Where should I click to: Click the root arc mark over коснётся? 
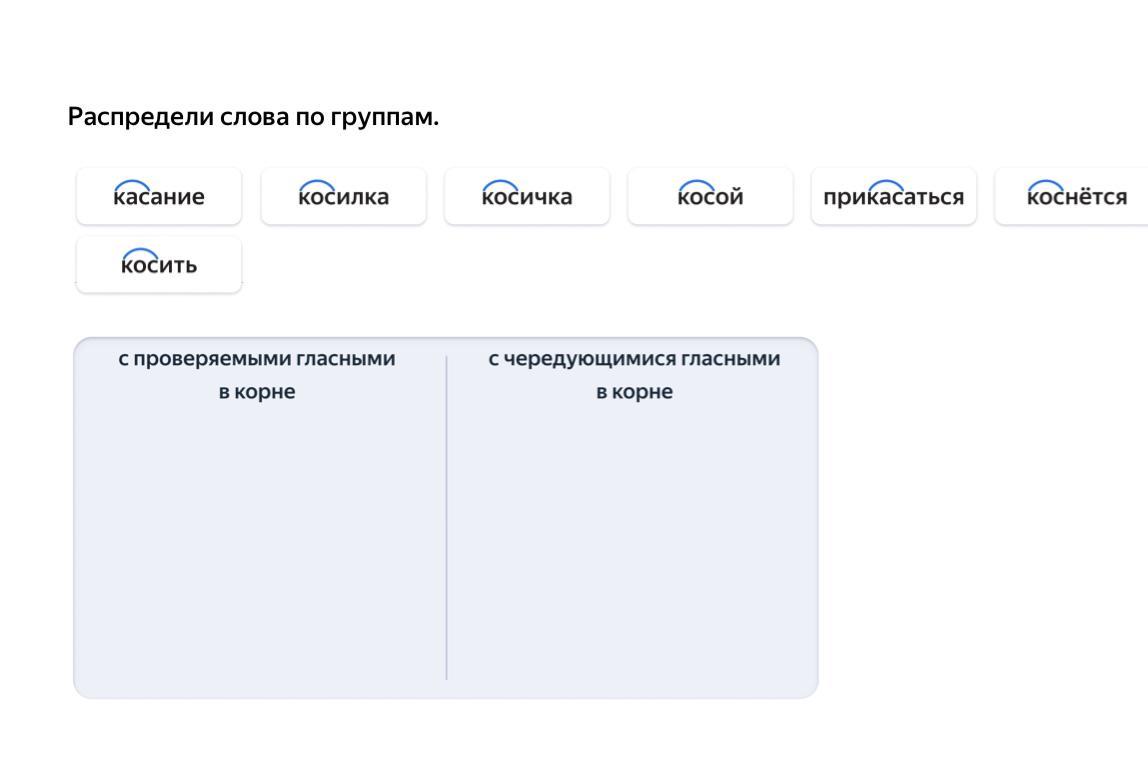(x=1046, y=185)
